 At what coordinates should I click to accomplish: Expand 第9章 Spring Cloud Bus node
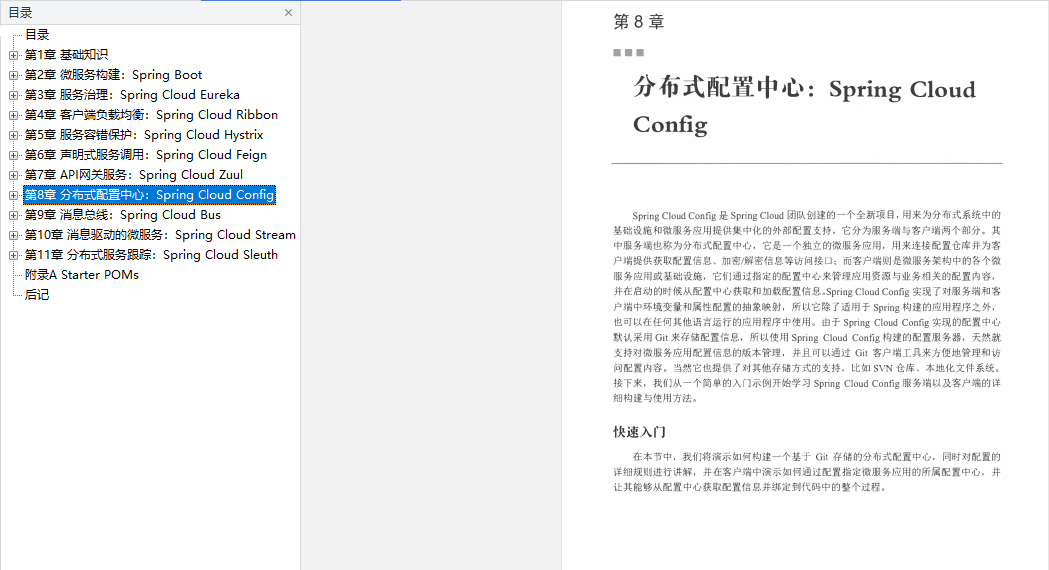click(13, 215)
